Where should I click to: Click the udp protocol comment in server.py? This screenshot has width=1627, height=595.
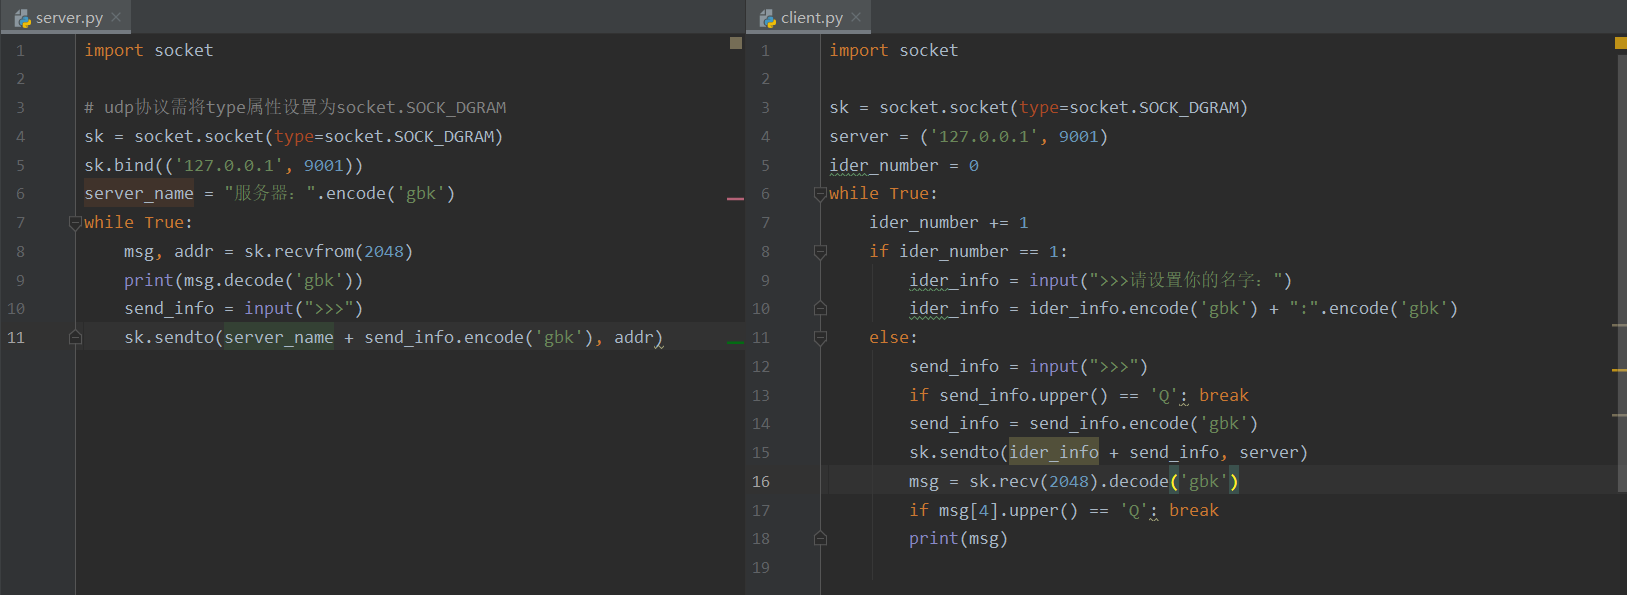(295, 108)
